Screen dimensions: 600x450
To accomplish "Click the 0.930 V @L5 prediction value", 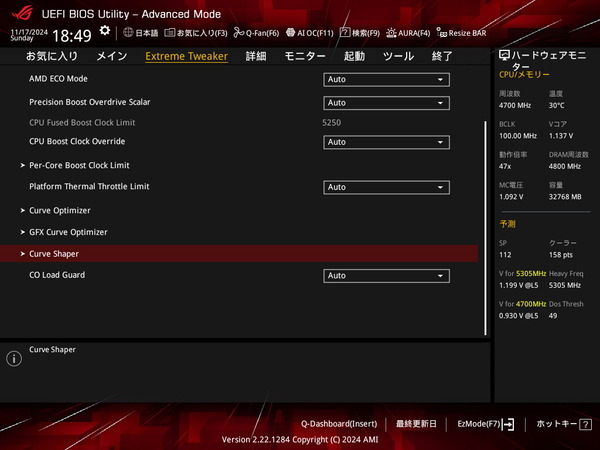I will pos(518,316).
